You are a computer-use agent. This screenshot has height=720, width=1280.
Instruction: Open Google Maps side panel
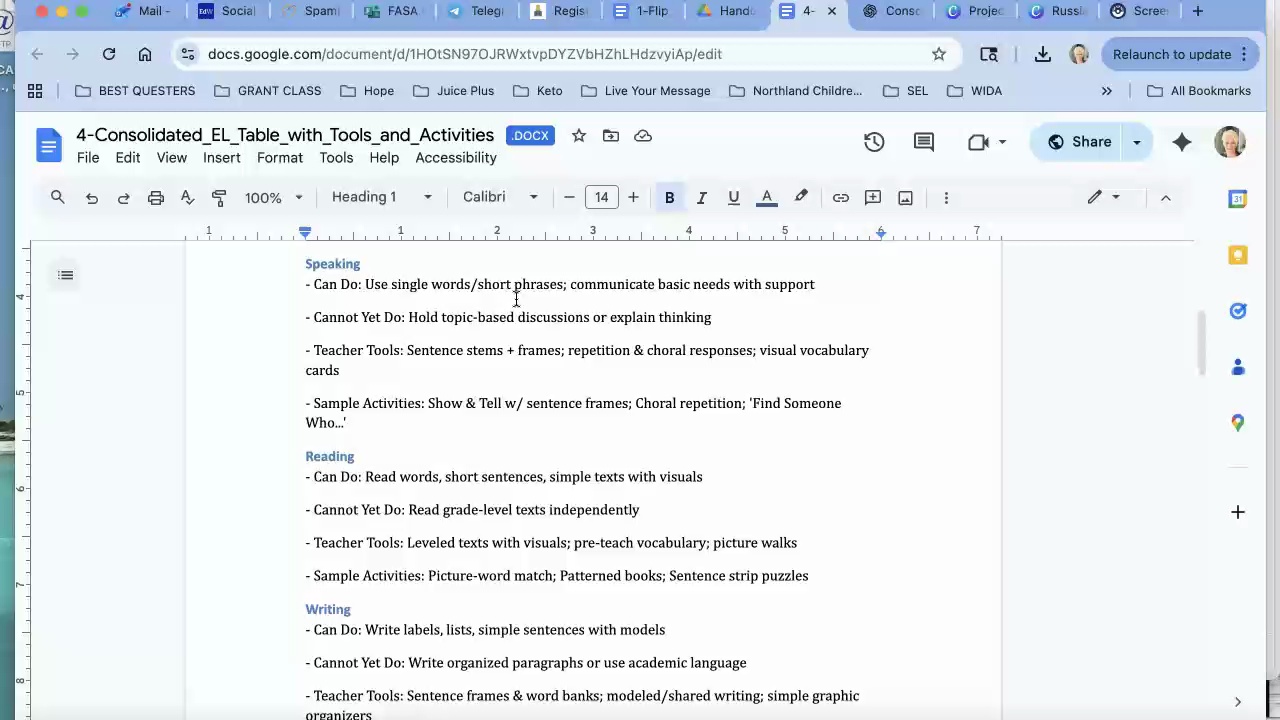(1238, 423)
